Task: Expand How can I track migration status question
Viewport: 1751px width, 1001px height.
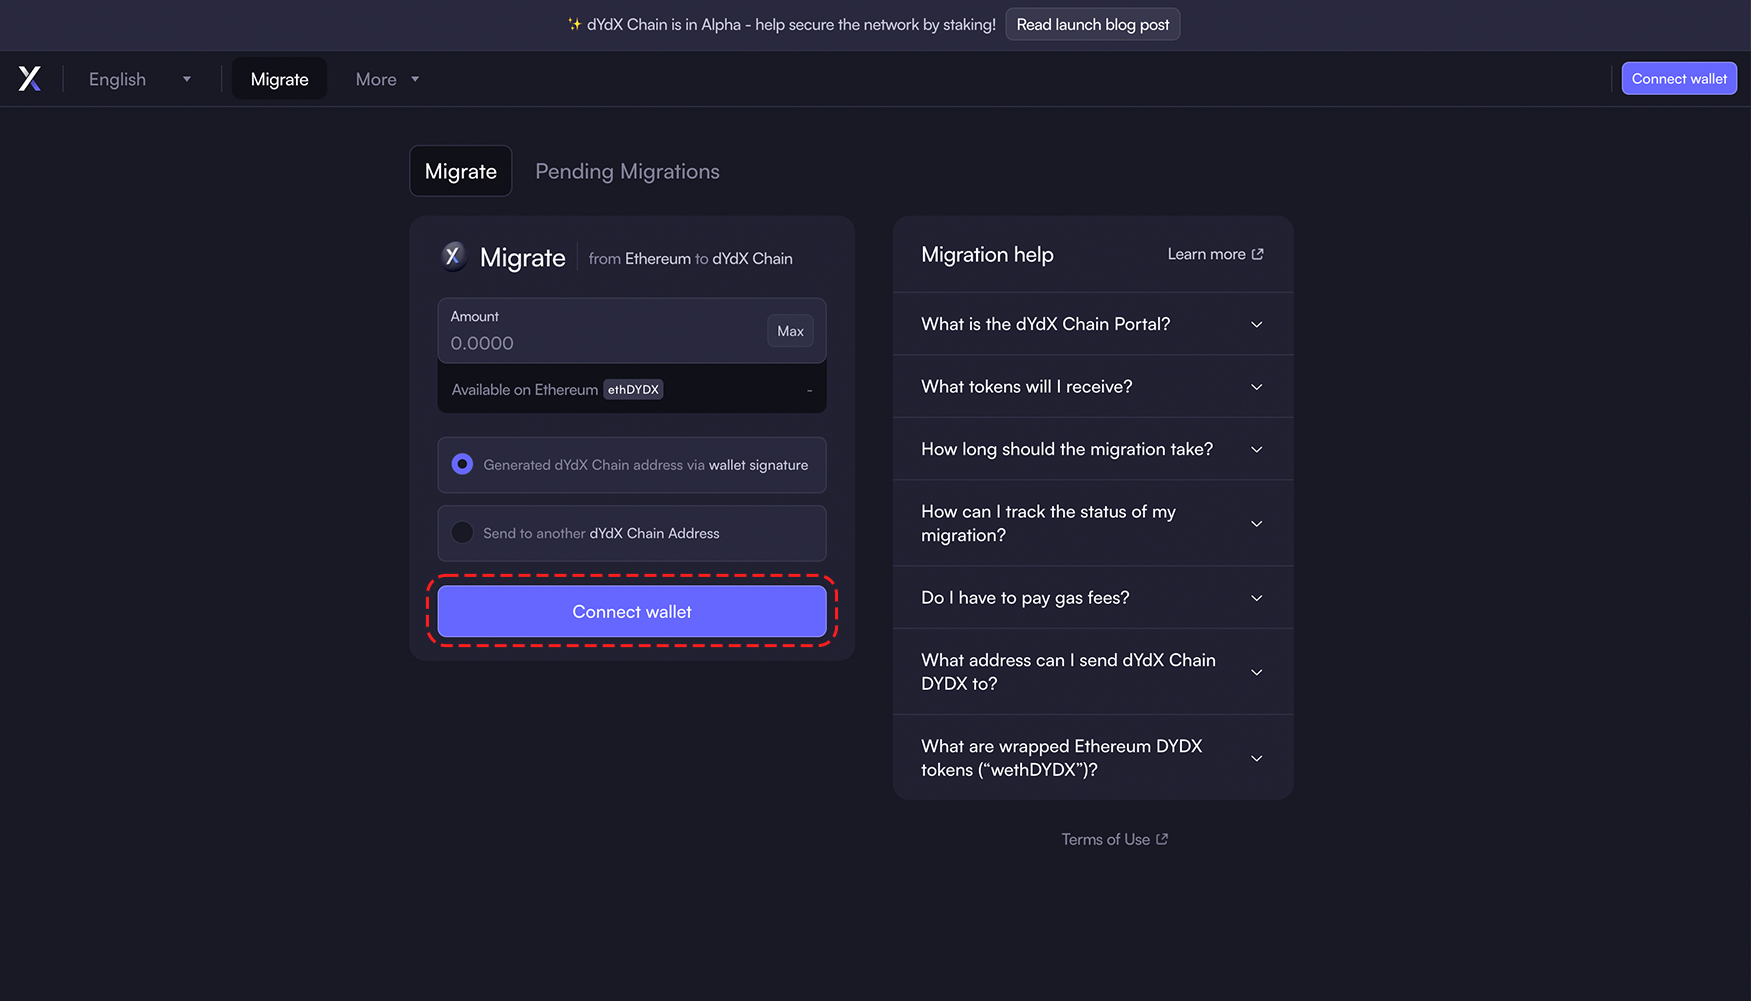Action: 1093,523
